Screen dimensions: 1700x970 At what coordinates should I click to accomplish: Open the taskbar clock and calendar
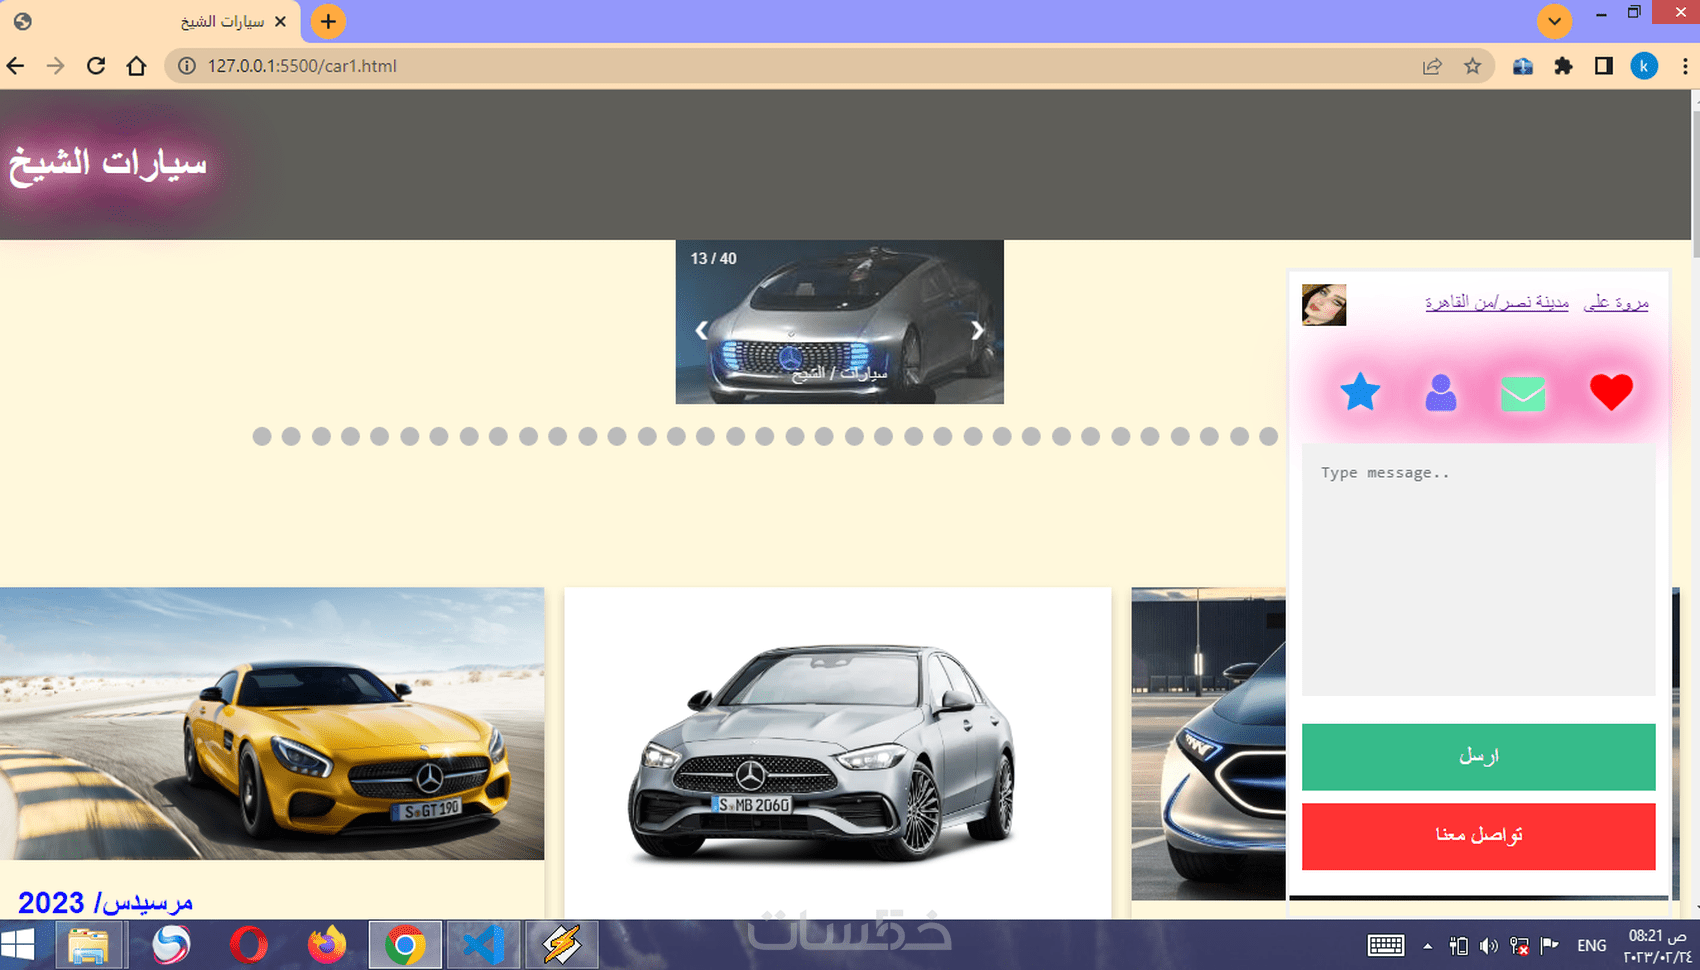click(x=1658, y=946)
